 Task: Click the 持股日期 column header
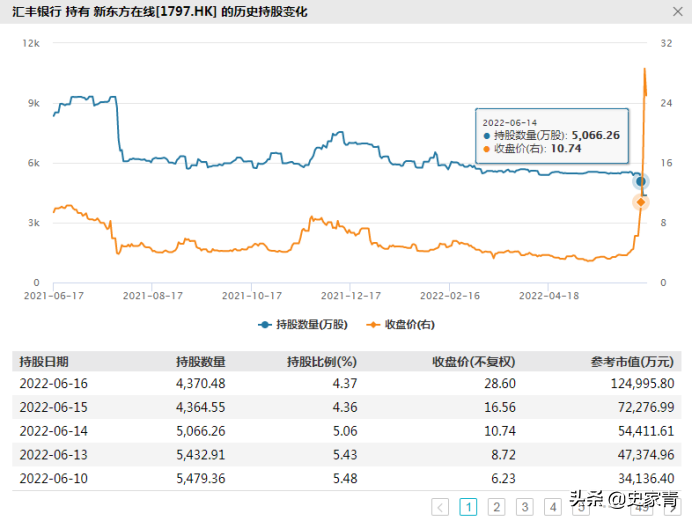[x=44, y=362]
